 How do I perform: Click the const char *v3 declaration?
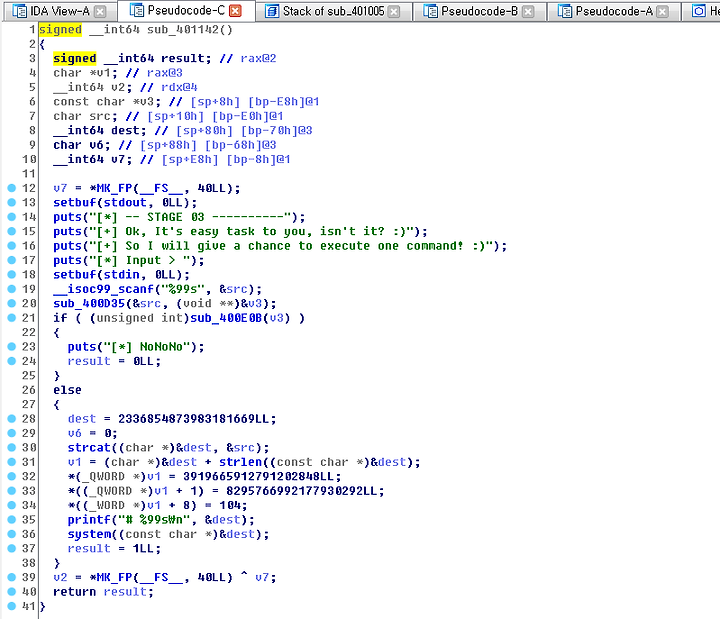pyautogui.click(x=107, y=102)
